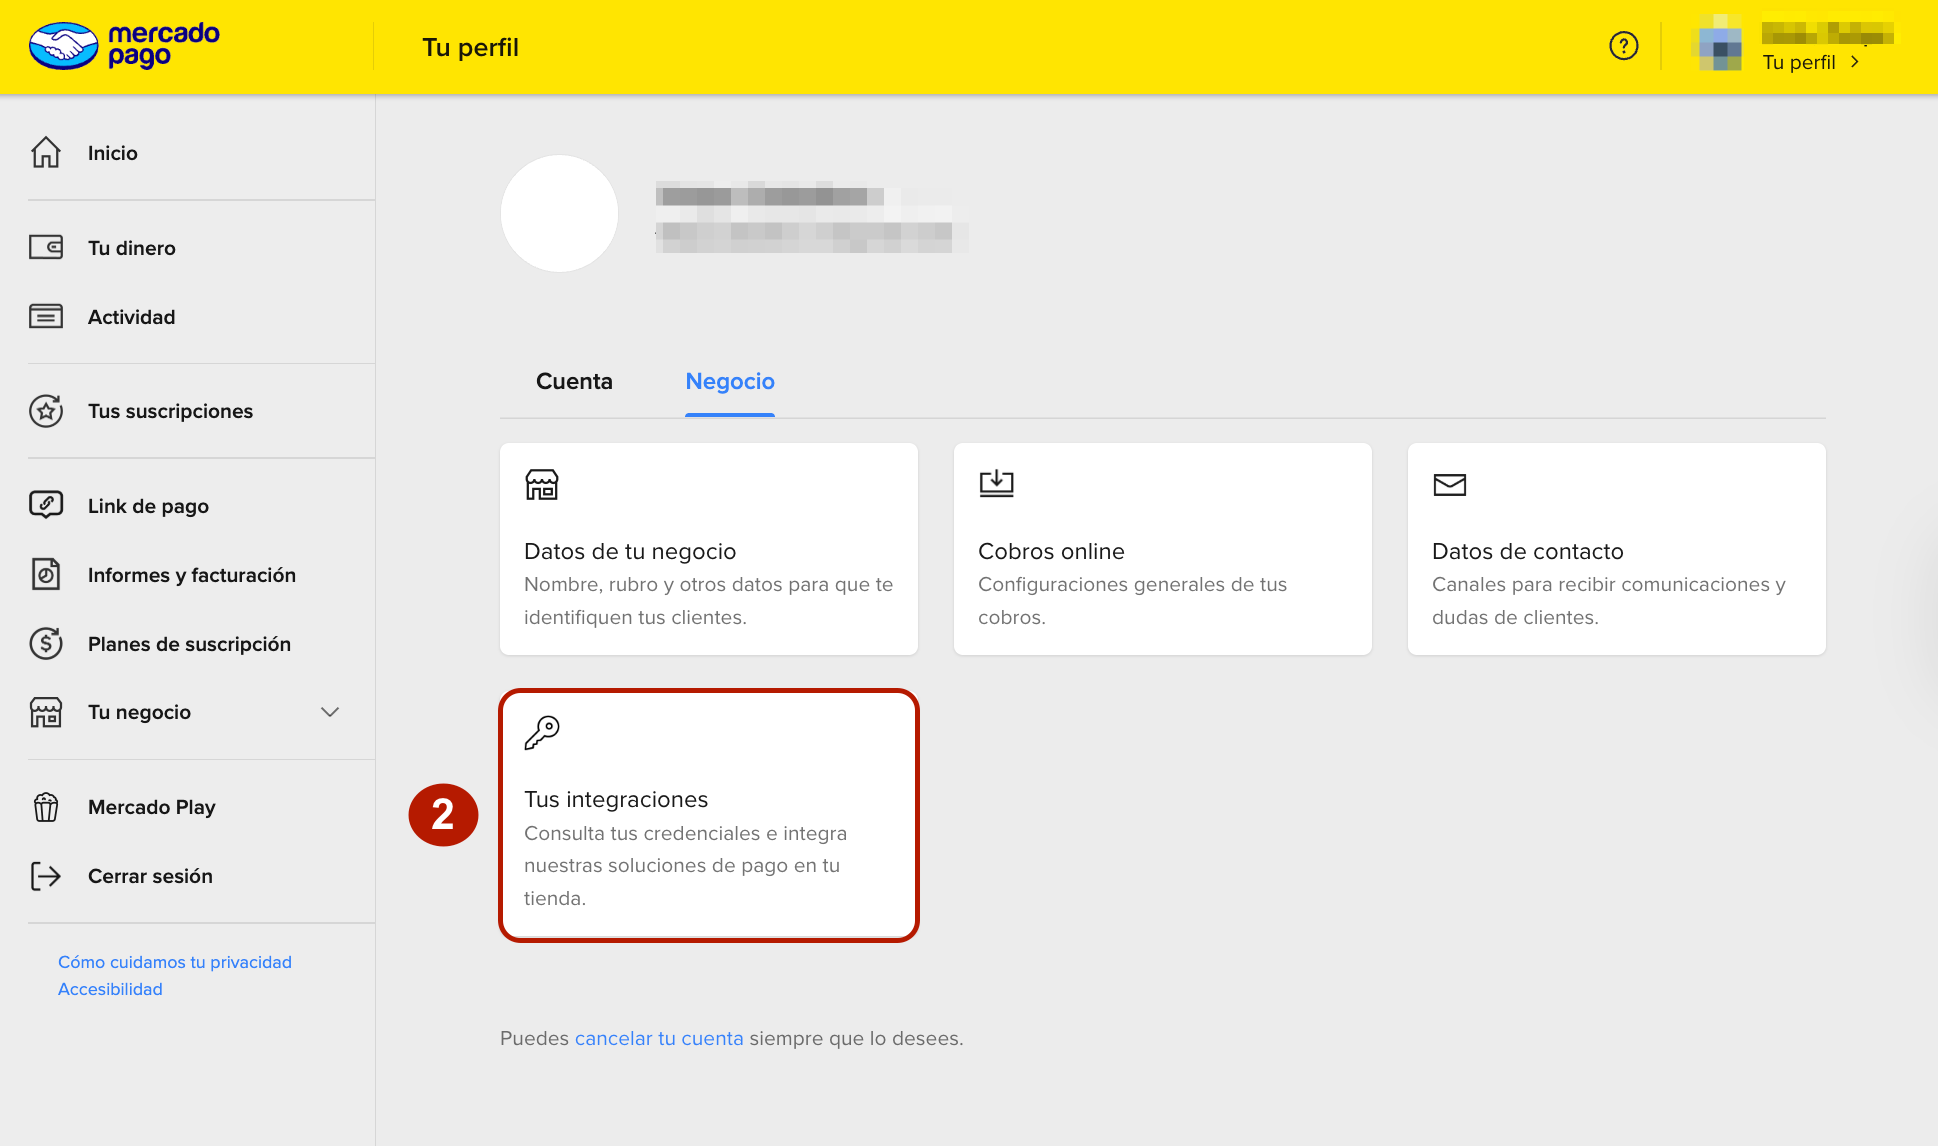Viewport: 1938px width, 1146px height.
Task: Click the round profile picture placeholder
Action: (559, 213)
